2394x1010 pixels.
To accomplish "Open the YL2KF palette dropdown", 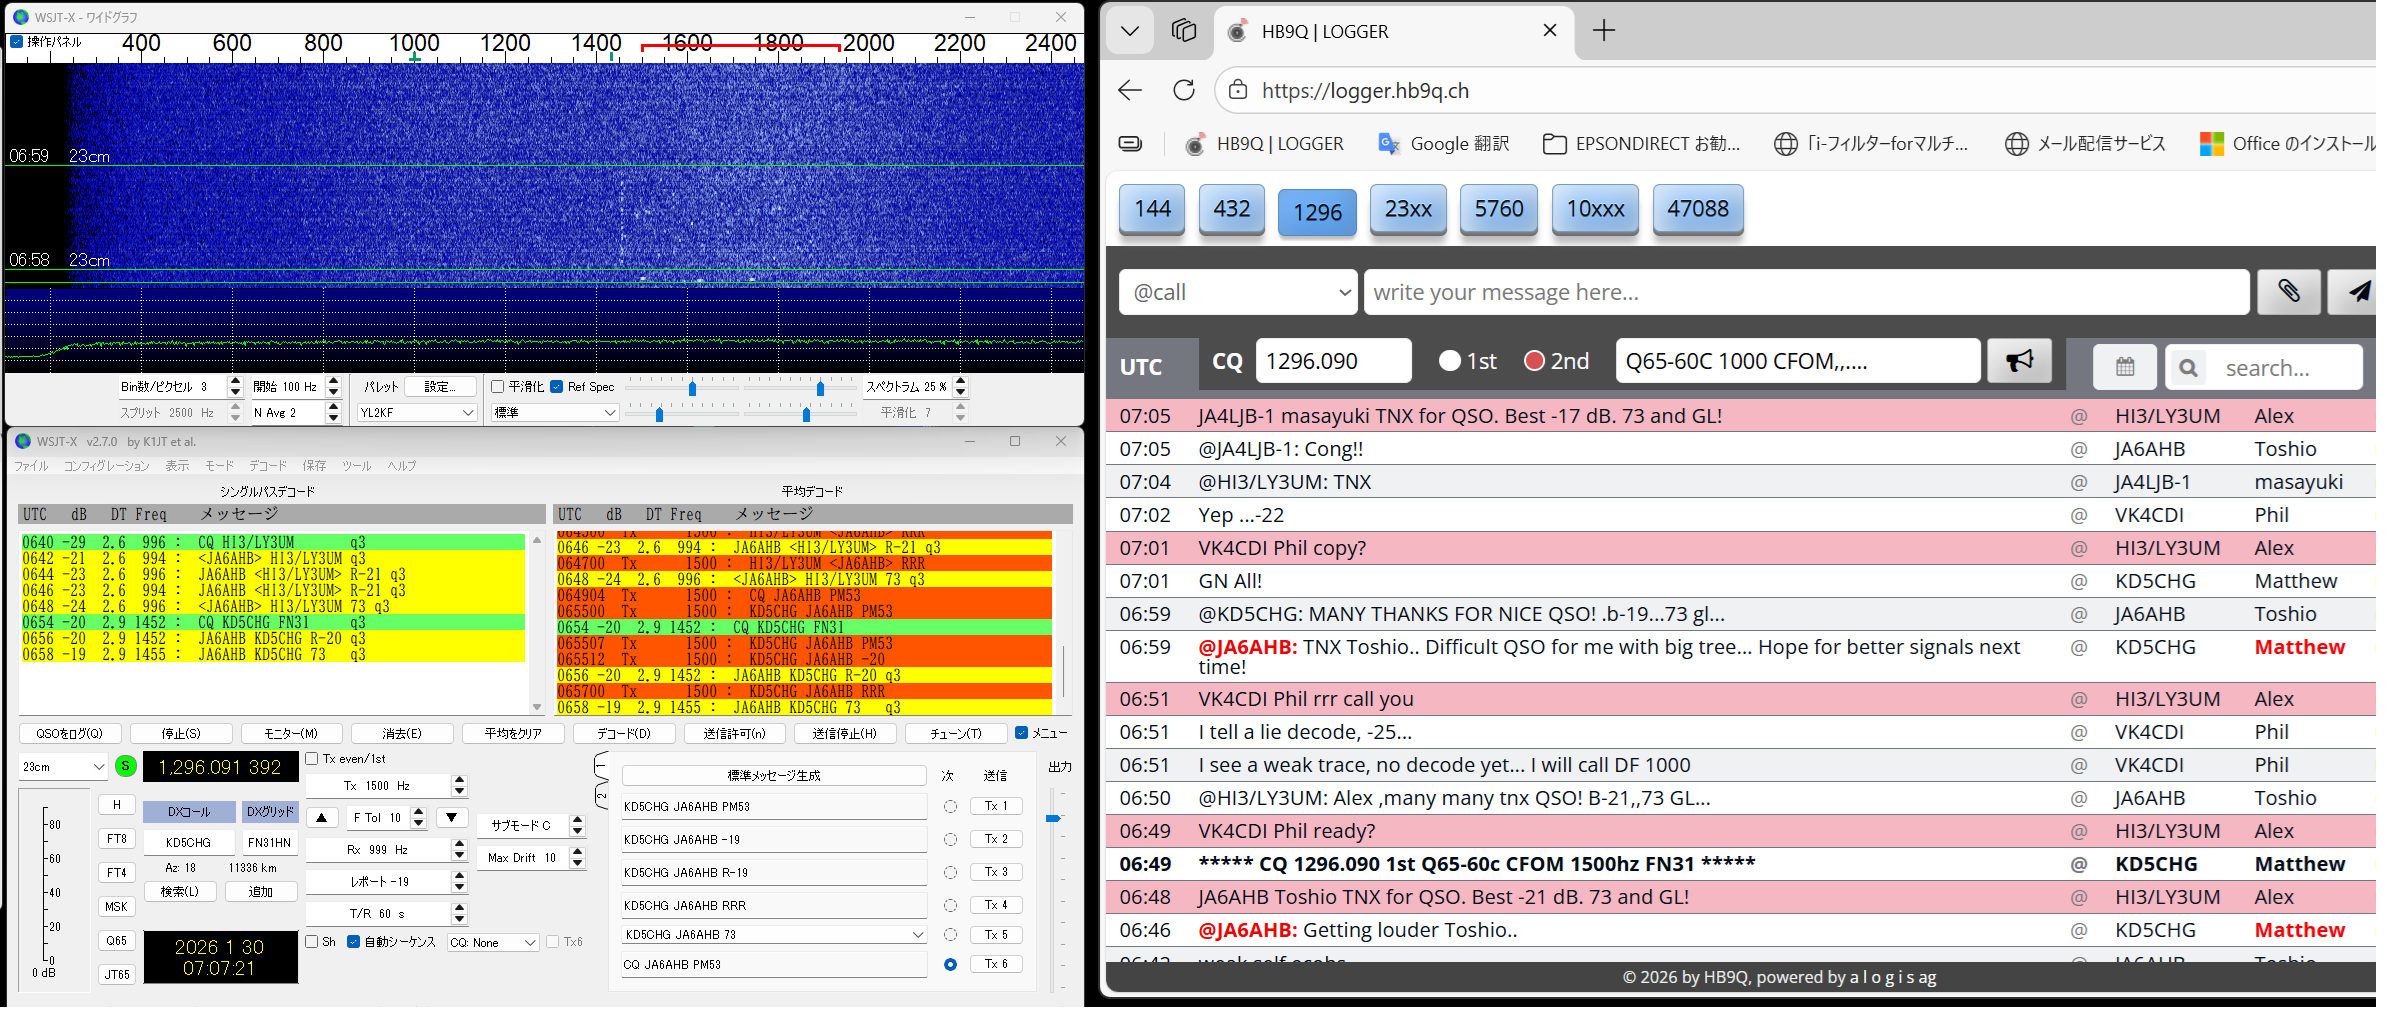I will [x=416, y=412].
